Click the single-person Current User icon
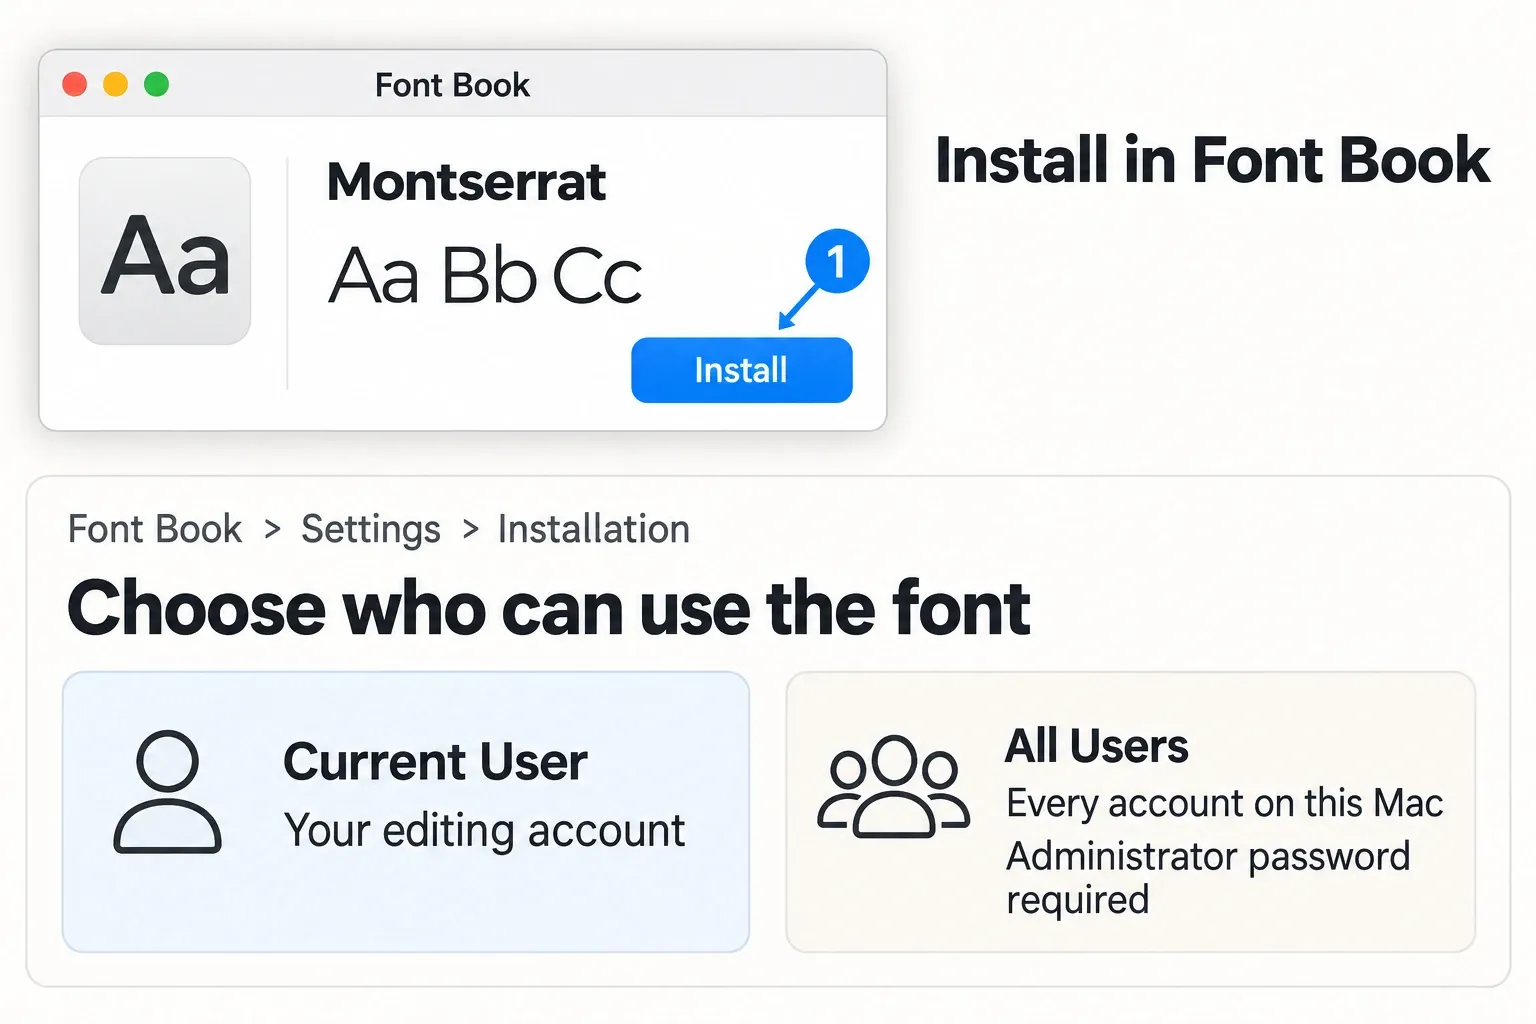Image resolution: width=1536 pixels, height=1024 pixels. (x=167, y=792)
